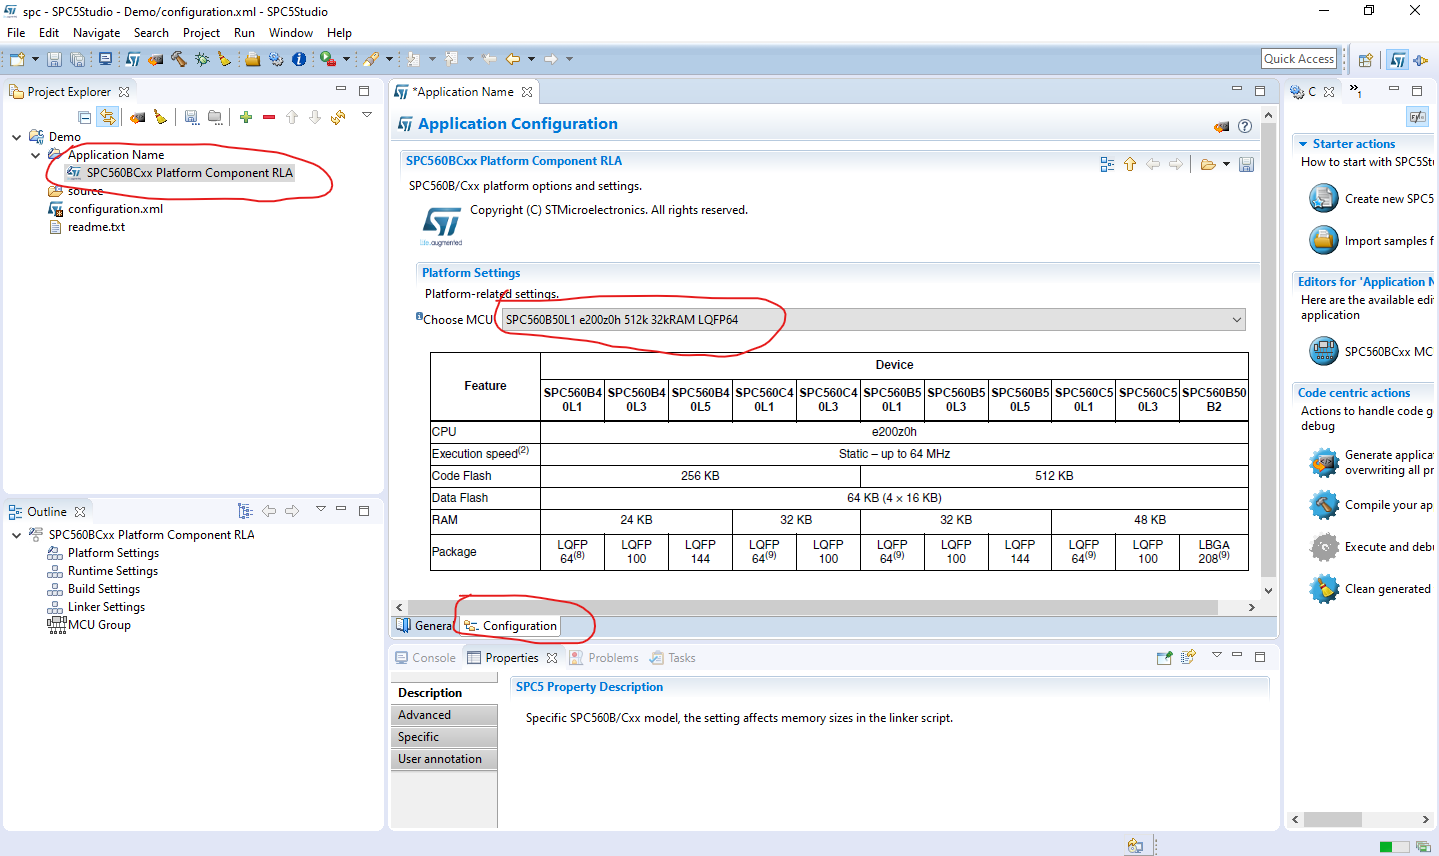Click the help question mark icon in editor

coord(1245,126)
